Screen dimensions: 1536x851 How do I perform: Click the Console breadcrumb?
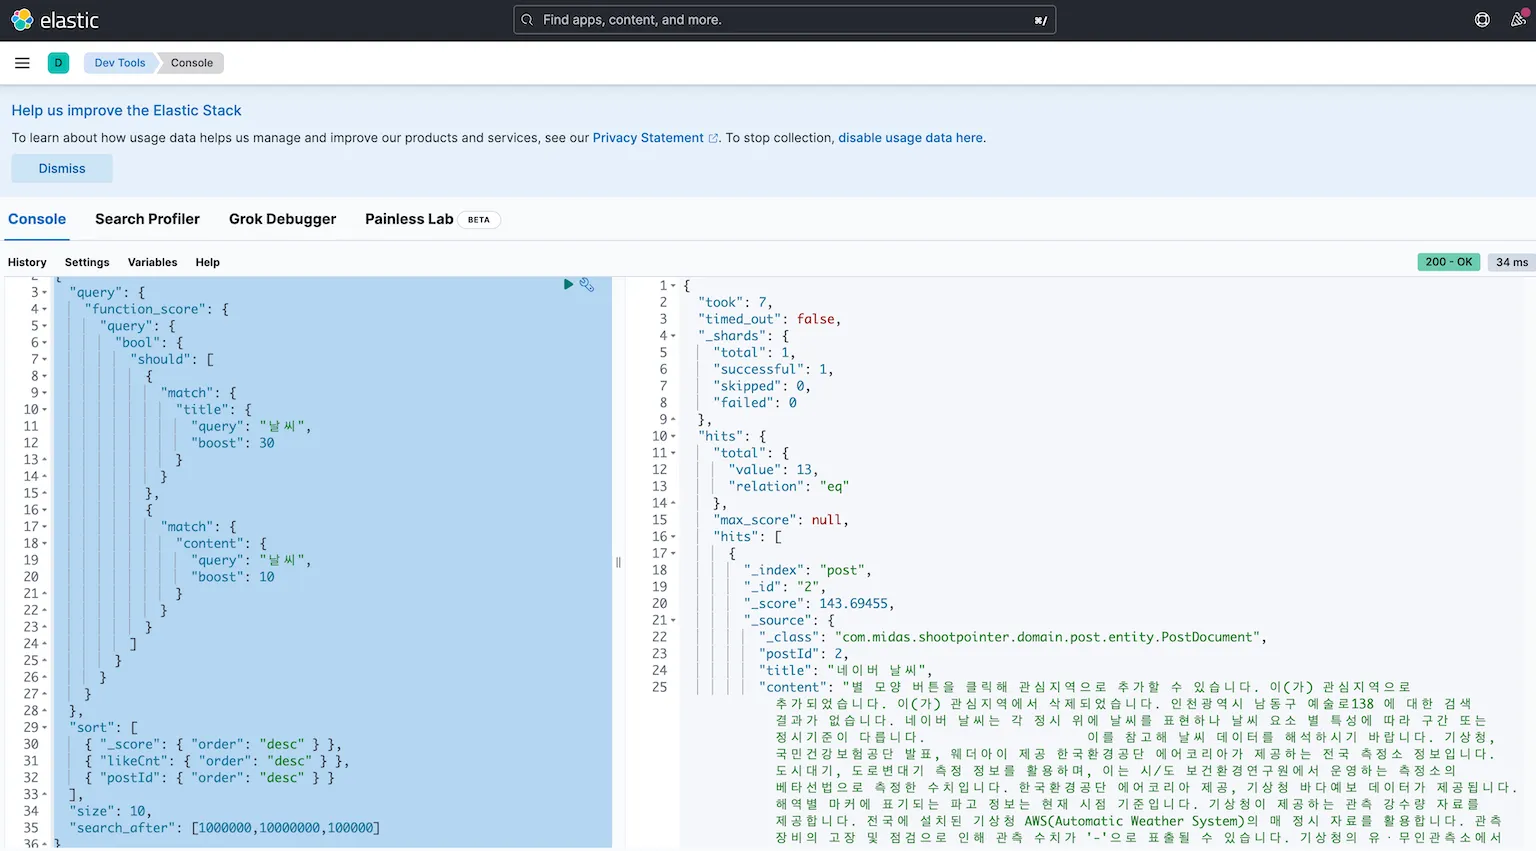[x=192, y=63]
